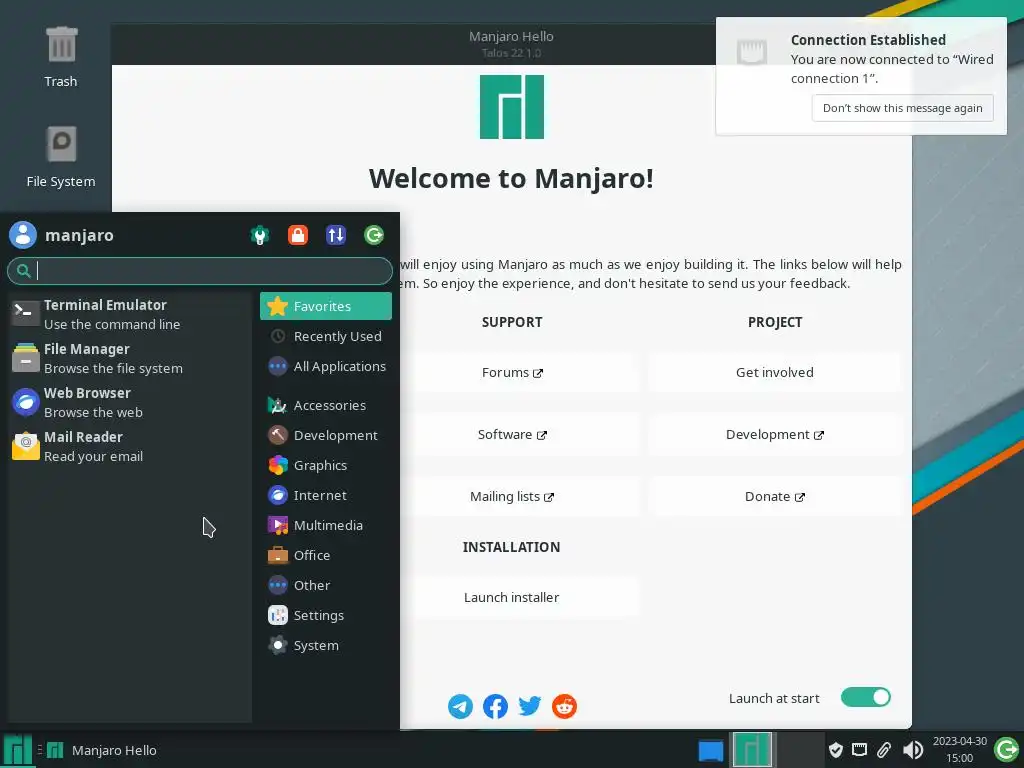
Task: Focus the Whisker menu search field
Action: pos(200,270)
